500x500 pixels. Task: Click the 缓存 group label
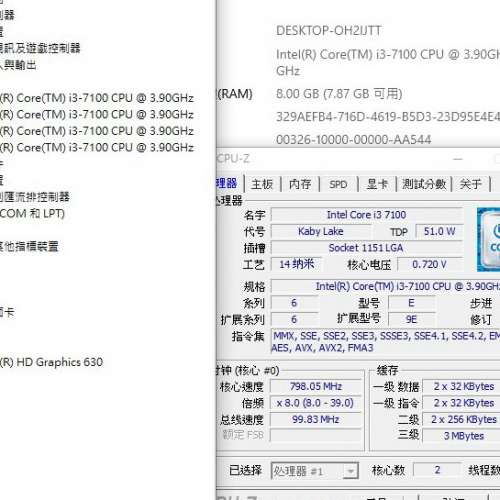pyautogui.click(x=387, y=370)
